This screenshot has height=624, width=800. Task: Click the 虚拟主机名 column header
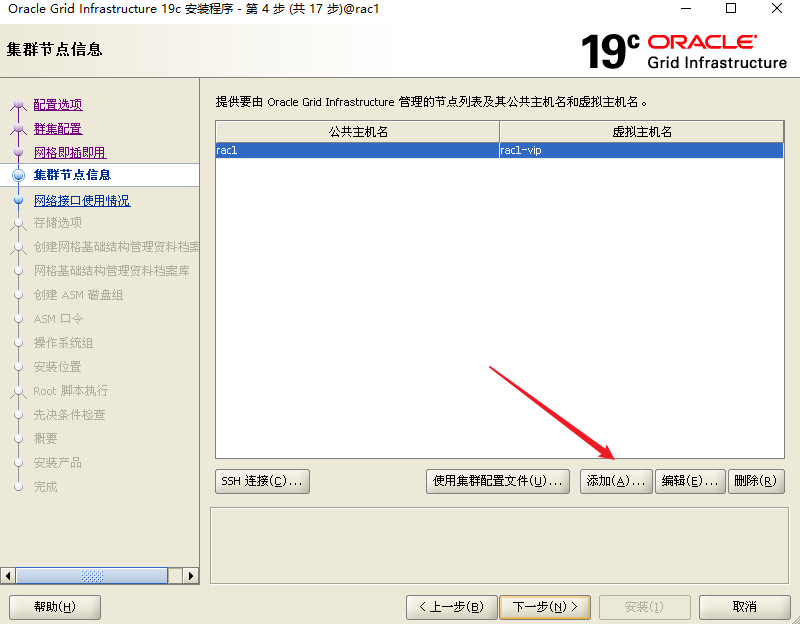coord(641,132)
